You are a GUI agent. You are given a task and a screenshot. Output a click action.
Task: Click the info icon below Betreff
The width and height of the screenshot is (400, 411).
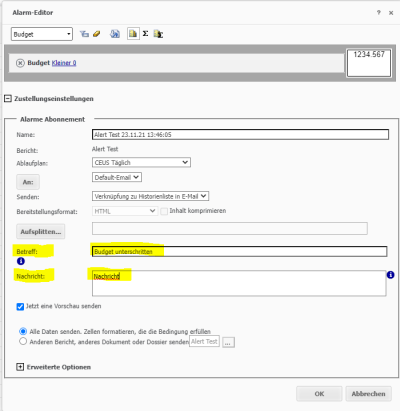21,261
